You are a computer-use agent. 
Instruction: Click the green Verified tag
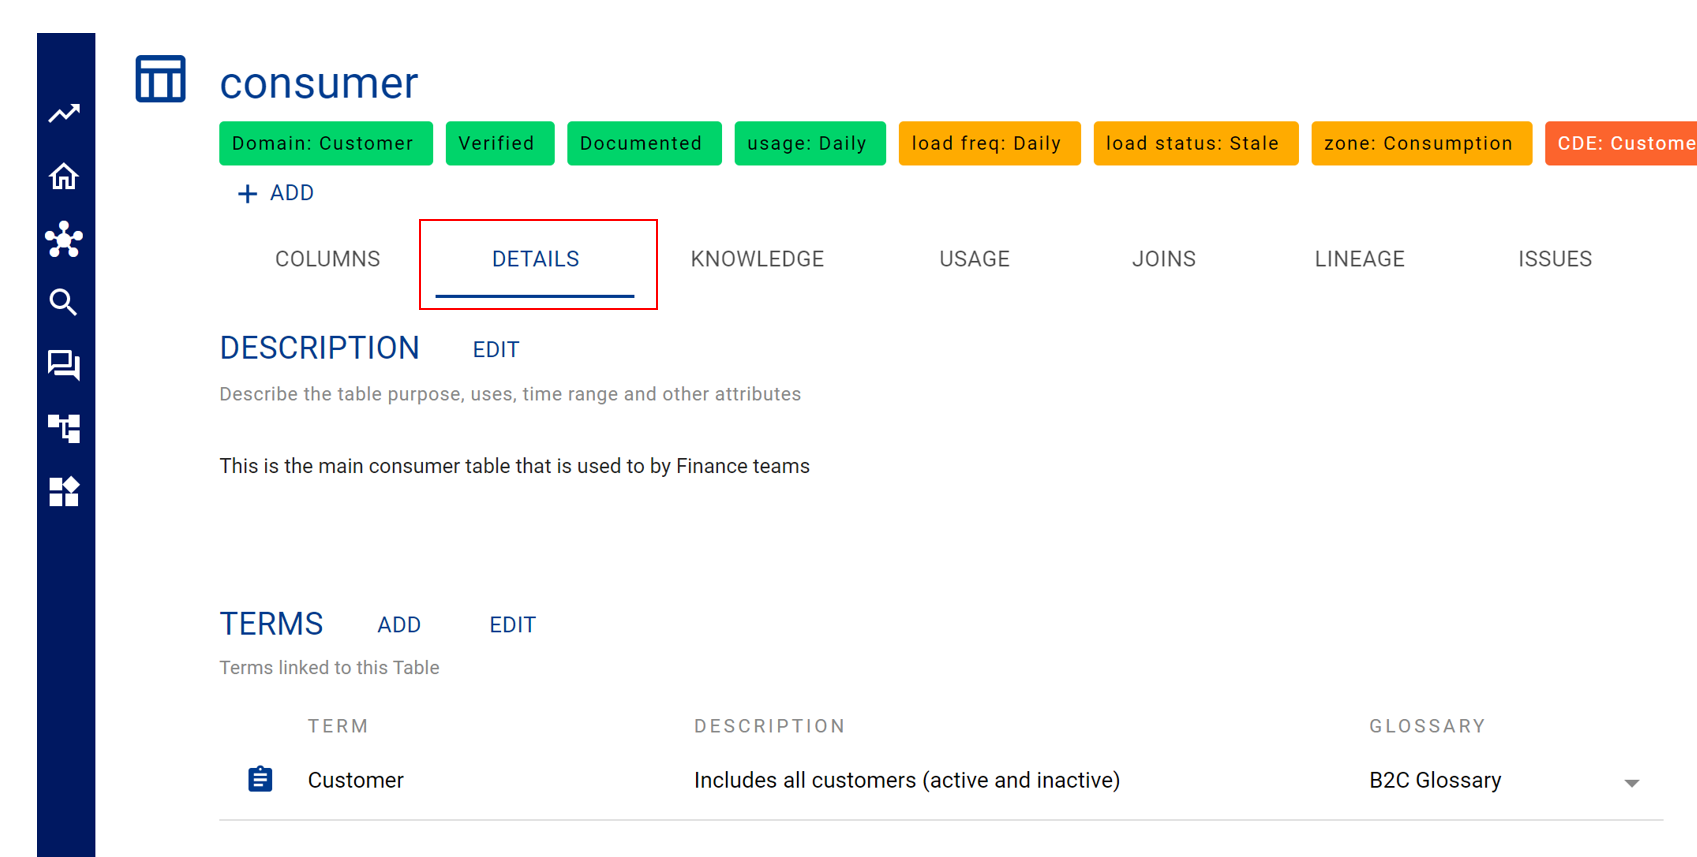(x=497, y=143)
